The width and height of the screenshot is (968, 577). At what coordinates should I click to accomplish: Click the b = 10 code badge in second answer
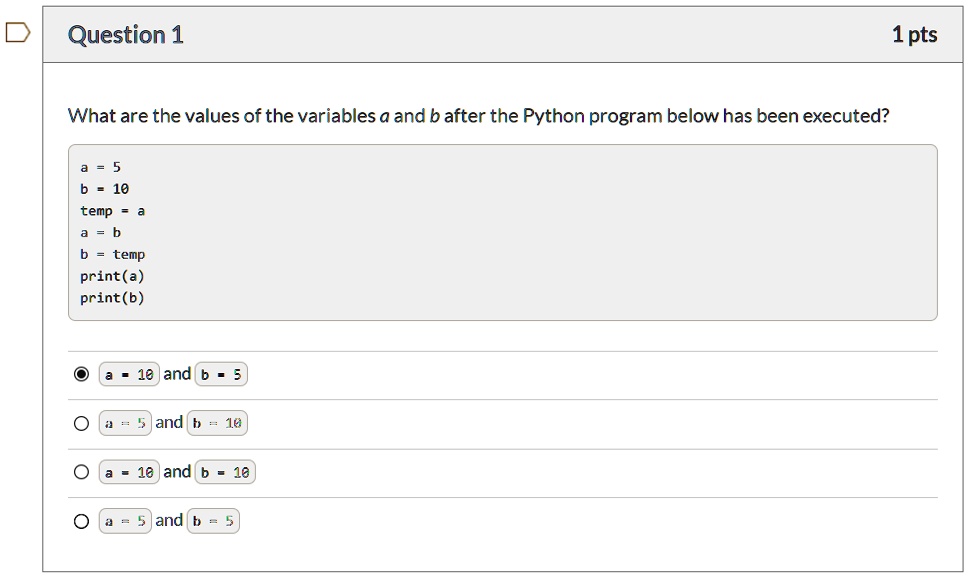coord(217,422)
